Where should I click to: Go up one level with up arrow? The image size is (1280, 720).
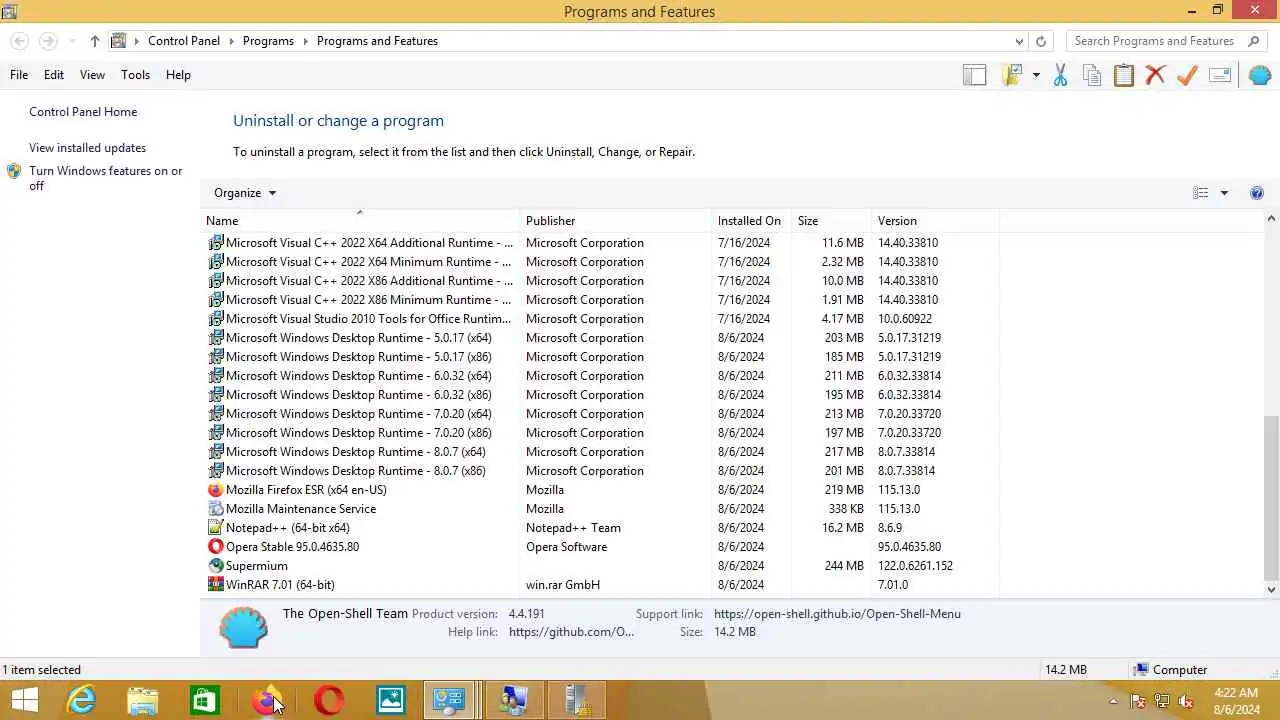click(95, 41)
